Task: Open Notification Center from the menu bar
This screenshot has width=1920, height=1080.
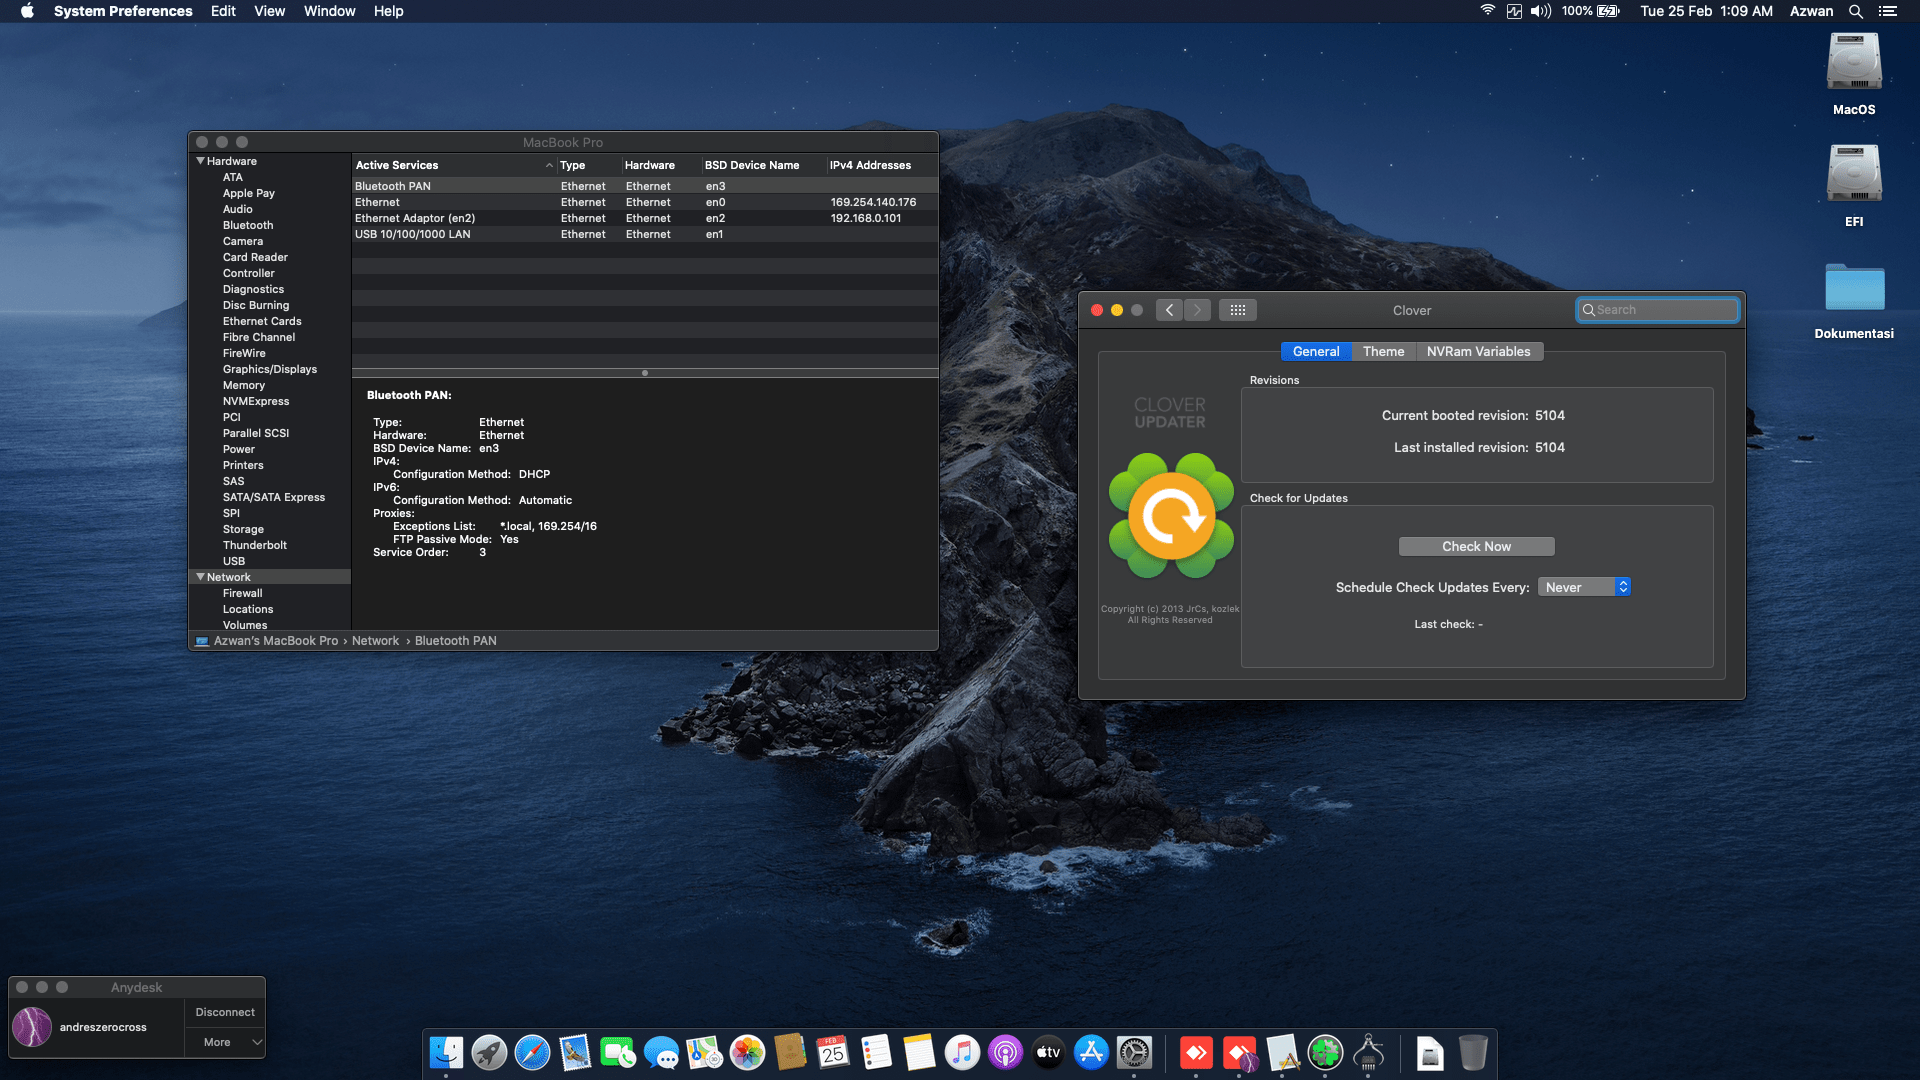Action: [x=1888, y=11]
